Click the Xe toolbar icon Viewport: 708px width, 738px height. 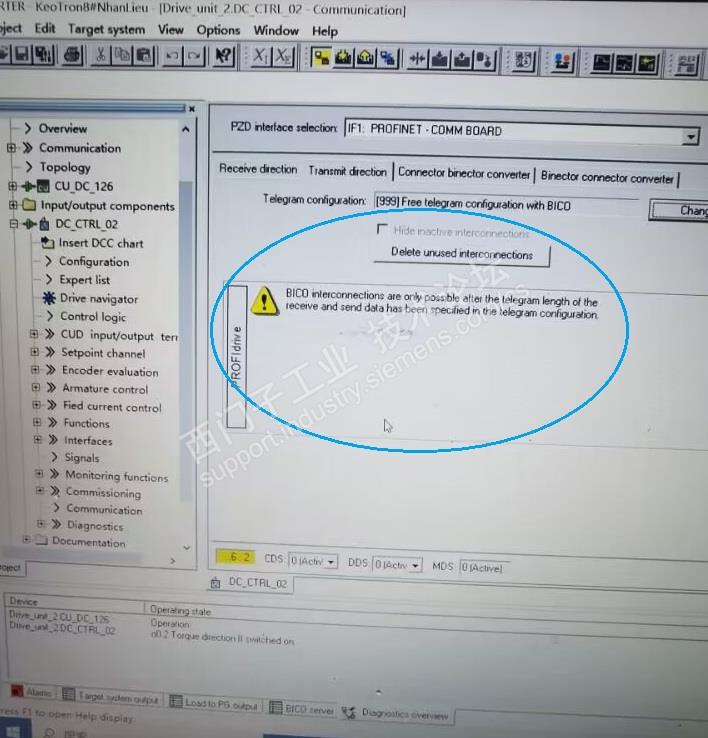click(x=283, y=57)
